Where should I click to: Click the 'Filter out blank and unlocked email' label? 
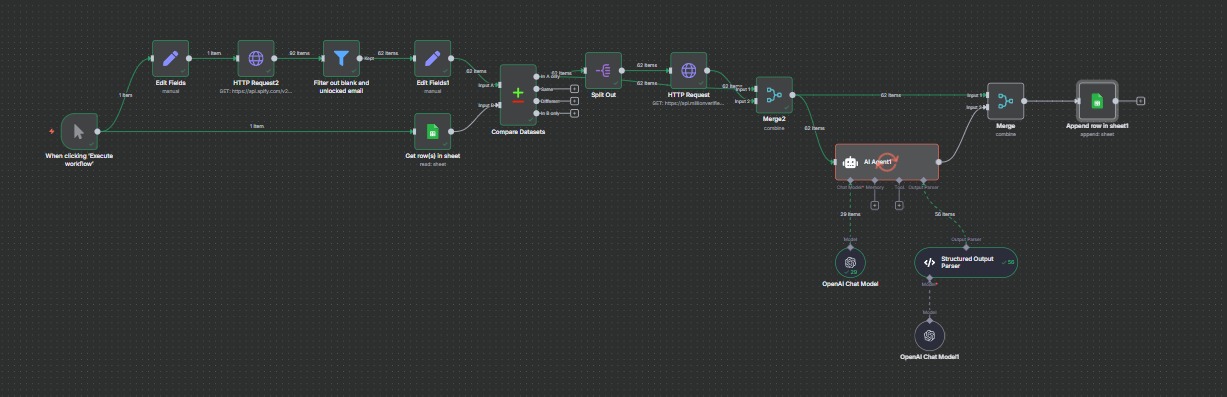342,86
